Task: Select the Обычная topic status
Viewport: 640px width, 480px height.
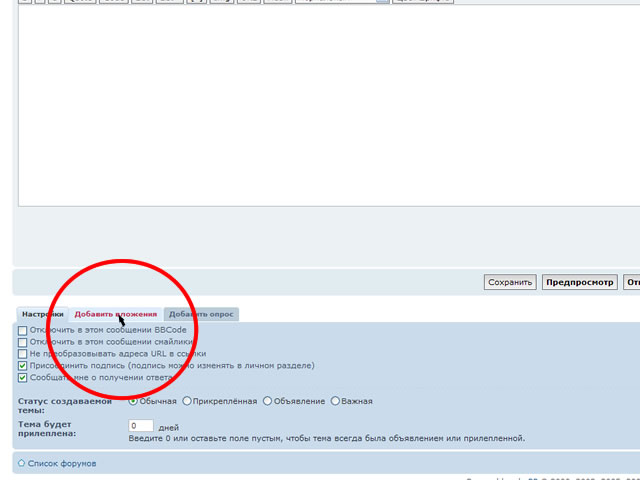Action: [134, 401]
